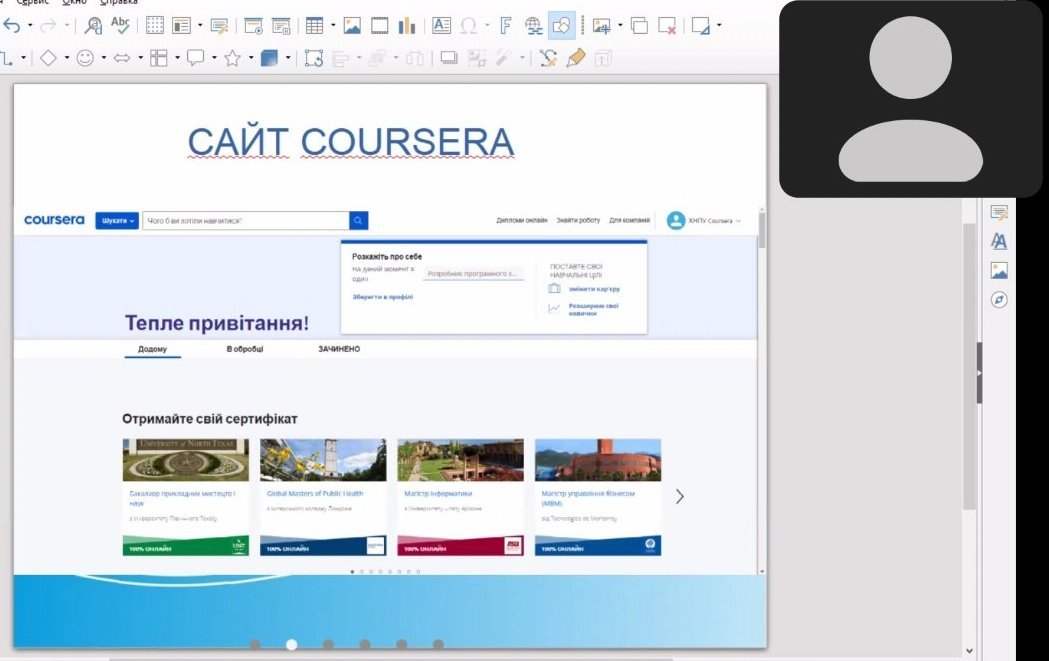Open the topmost sidebar panel icon
Viewport: 1049px width, 661px height.
point(999,213)
